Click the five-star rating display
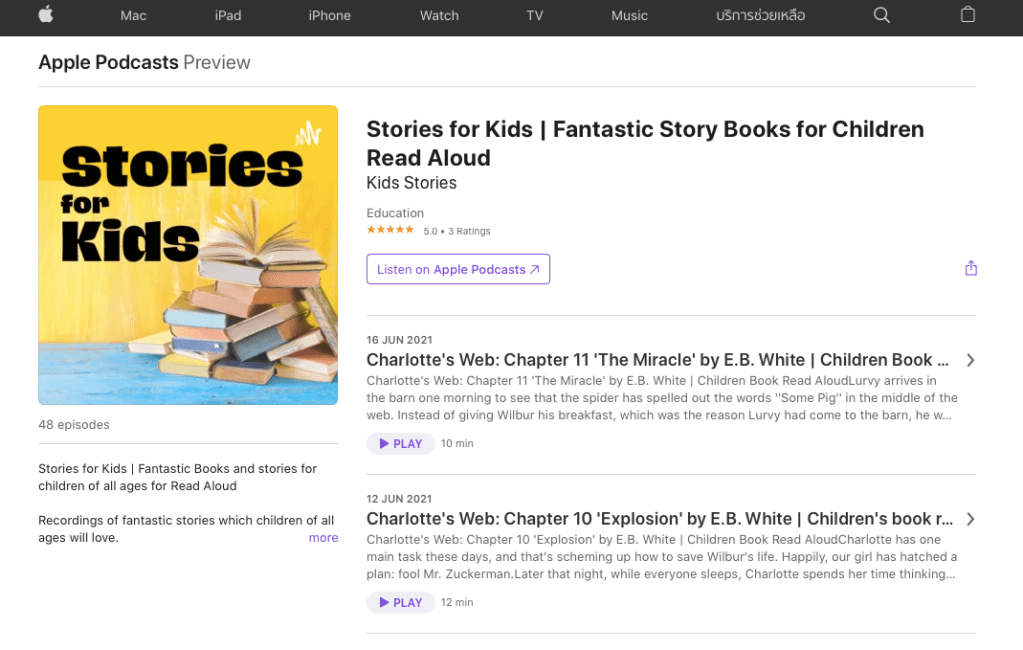This screenshot has height=650, width=1023. tap(390, 230)
